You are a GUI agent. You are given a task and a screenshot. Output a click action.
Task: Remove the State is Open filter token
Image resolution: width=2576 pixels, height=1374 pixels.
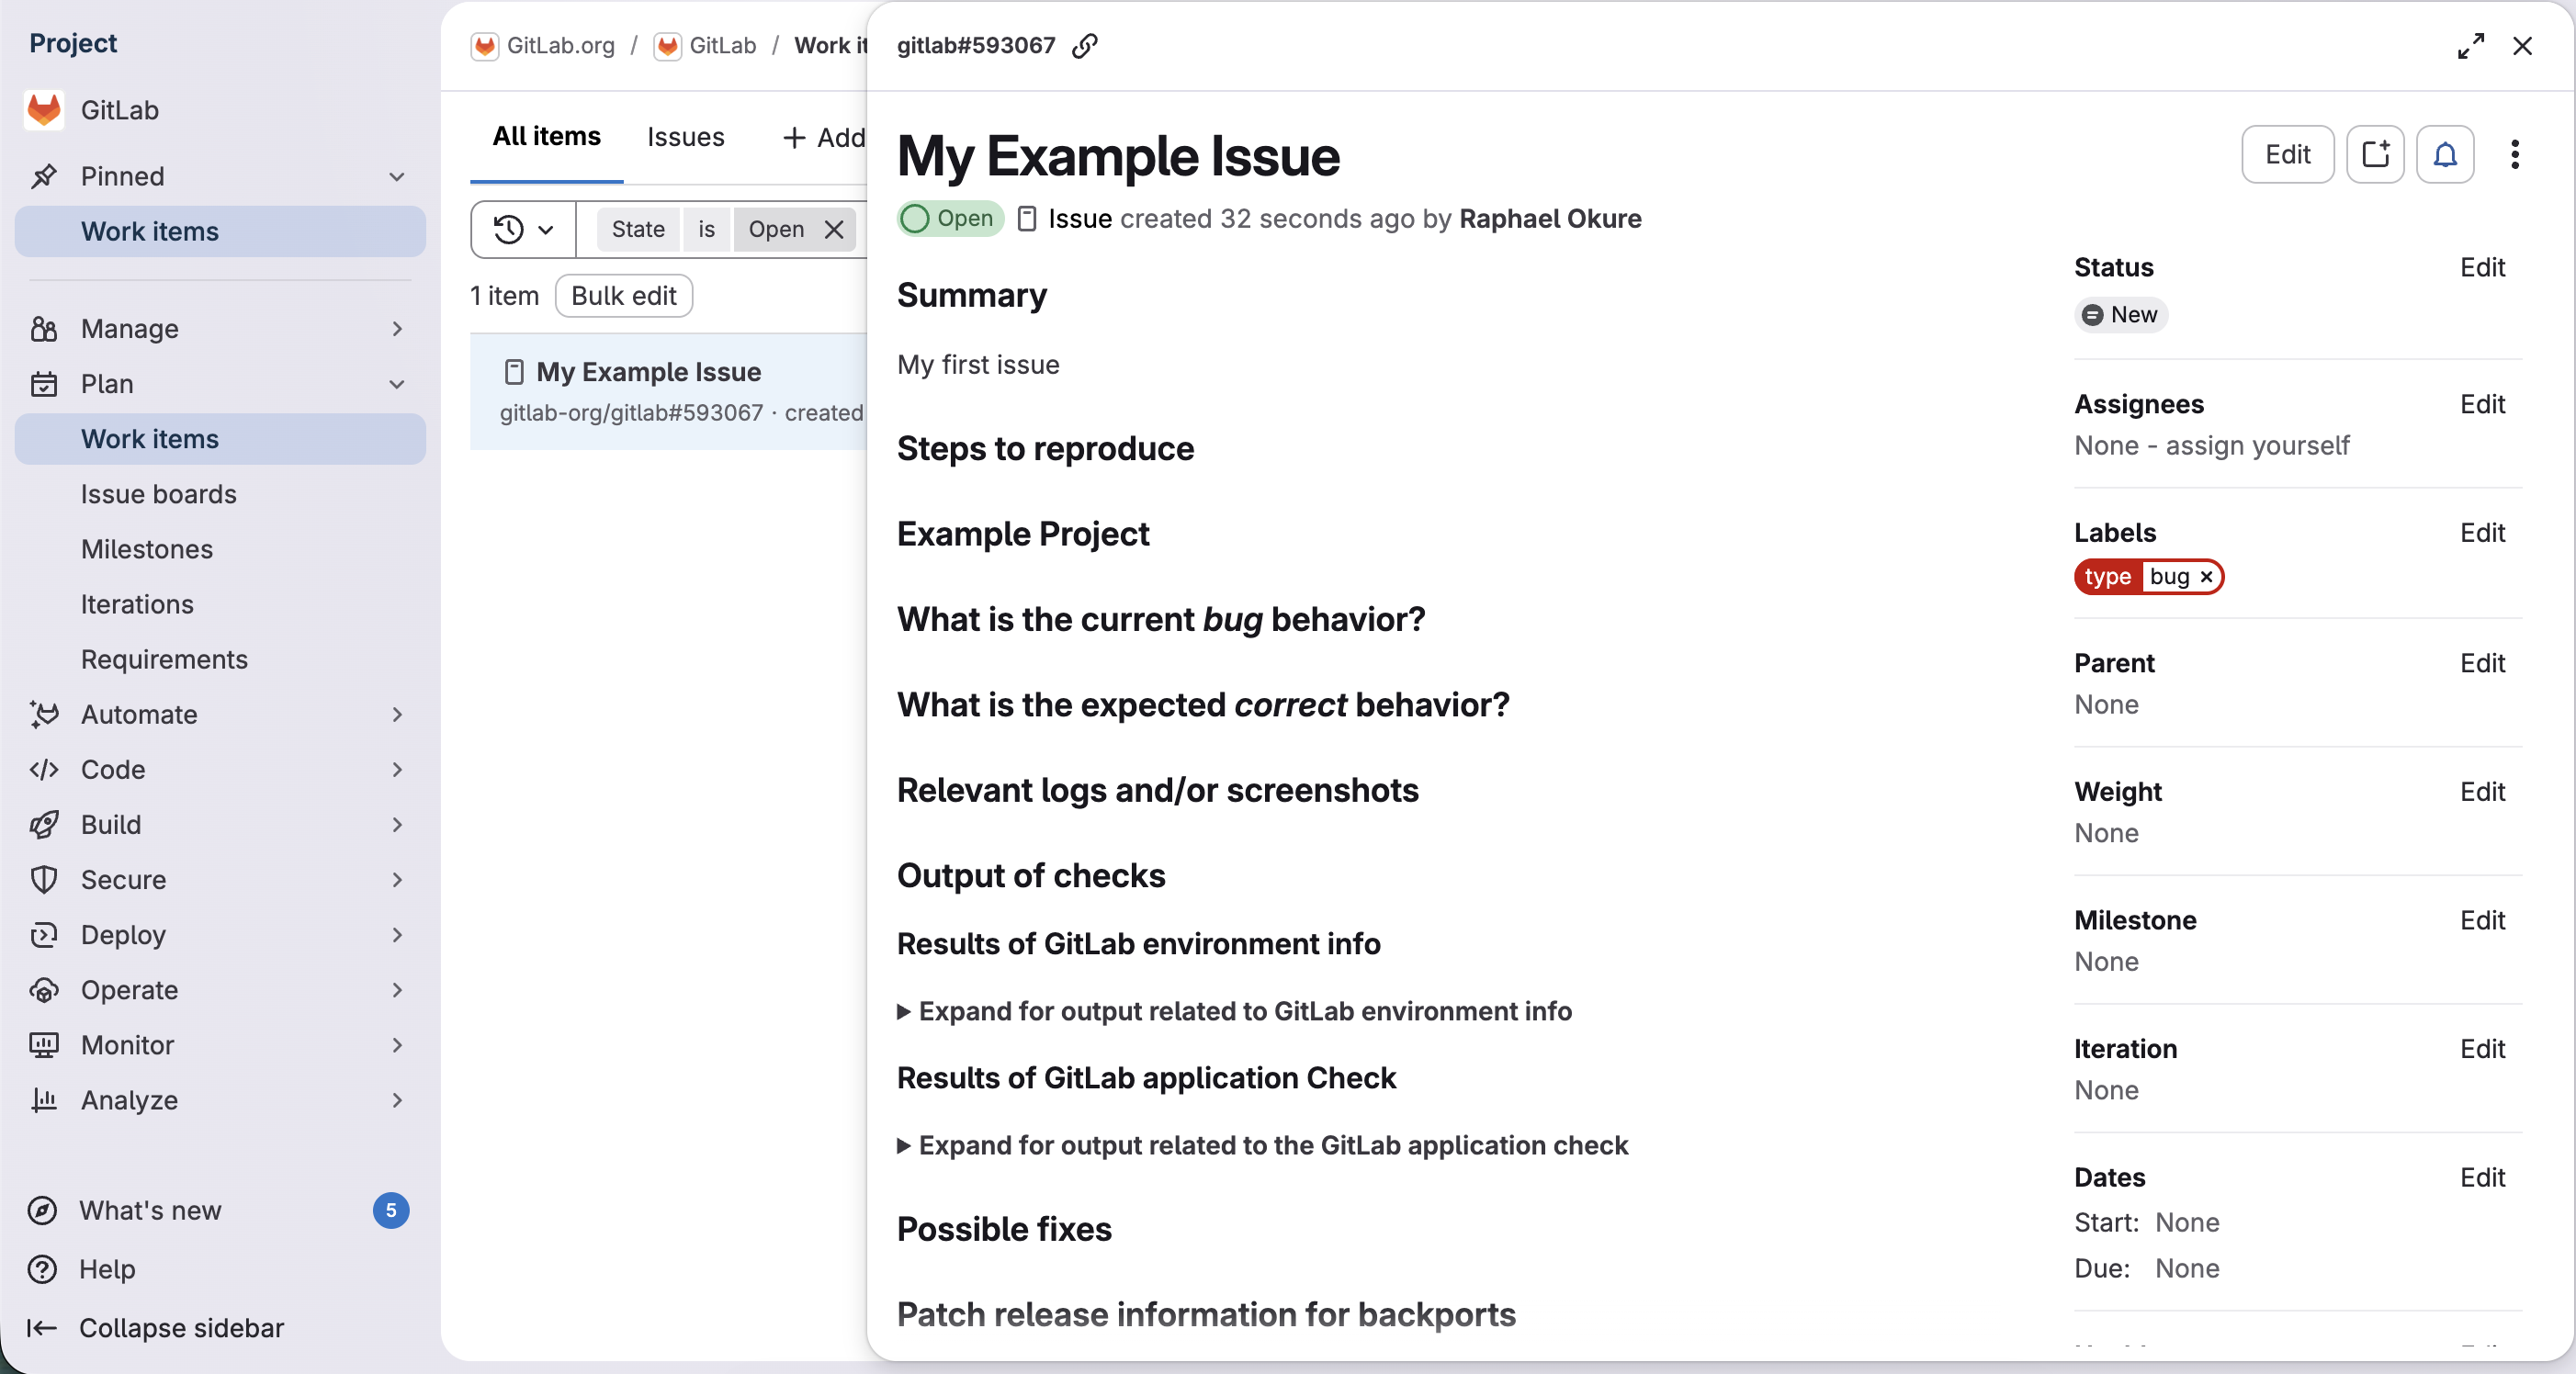click(x=834, y=229)
